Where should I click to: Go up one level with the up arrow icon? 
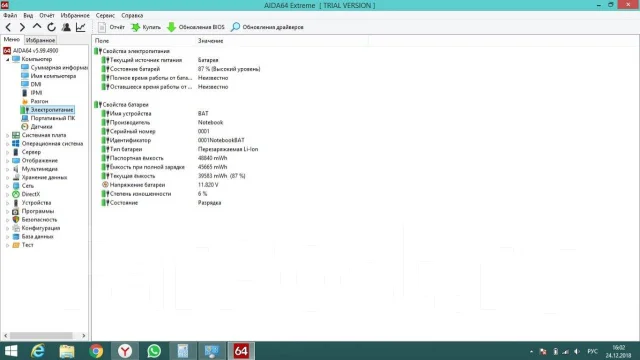[37, 27]
